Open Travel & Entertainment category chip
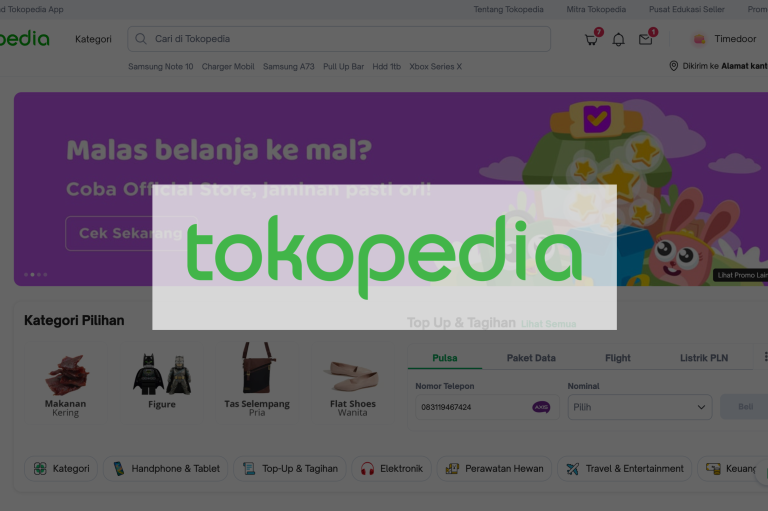This screenshot has width=768, height=511. pyautogui.click(x=624, y=468)
